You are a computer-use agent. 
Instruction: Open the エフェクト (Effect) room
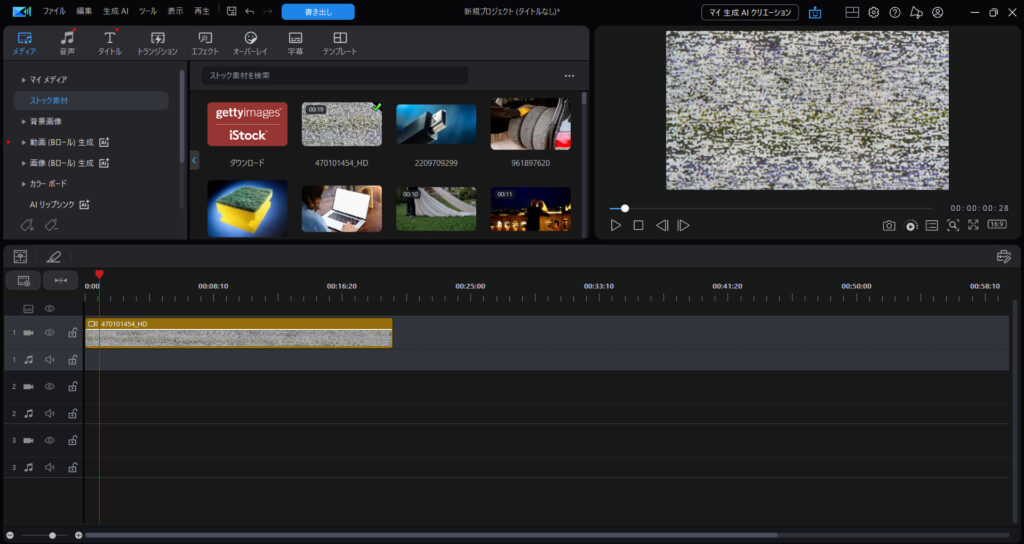pyautogui.click(x=205, y=43)
